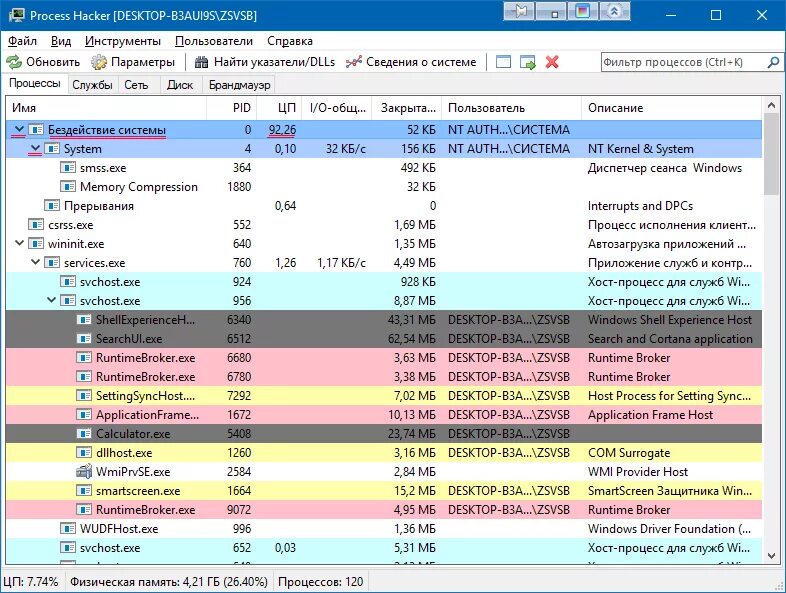
Task: Sort by the I/O-общ... column header
Action: pos(336,108)
